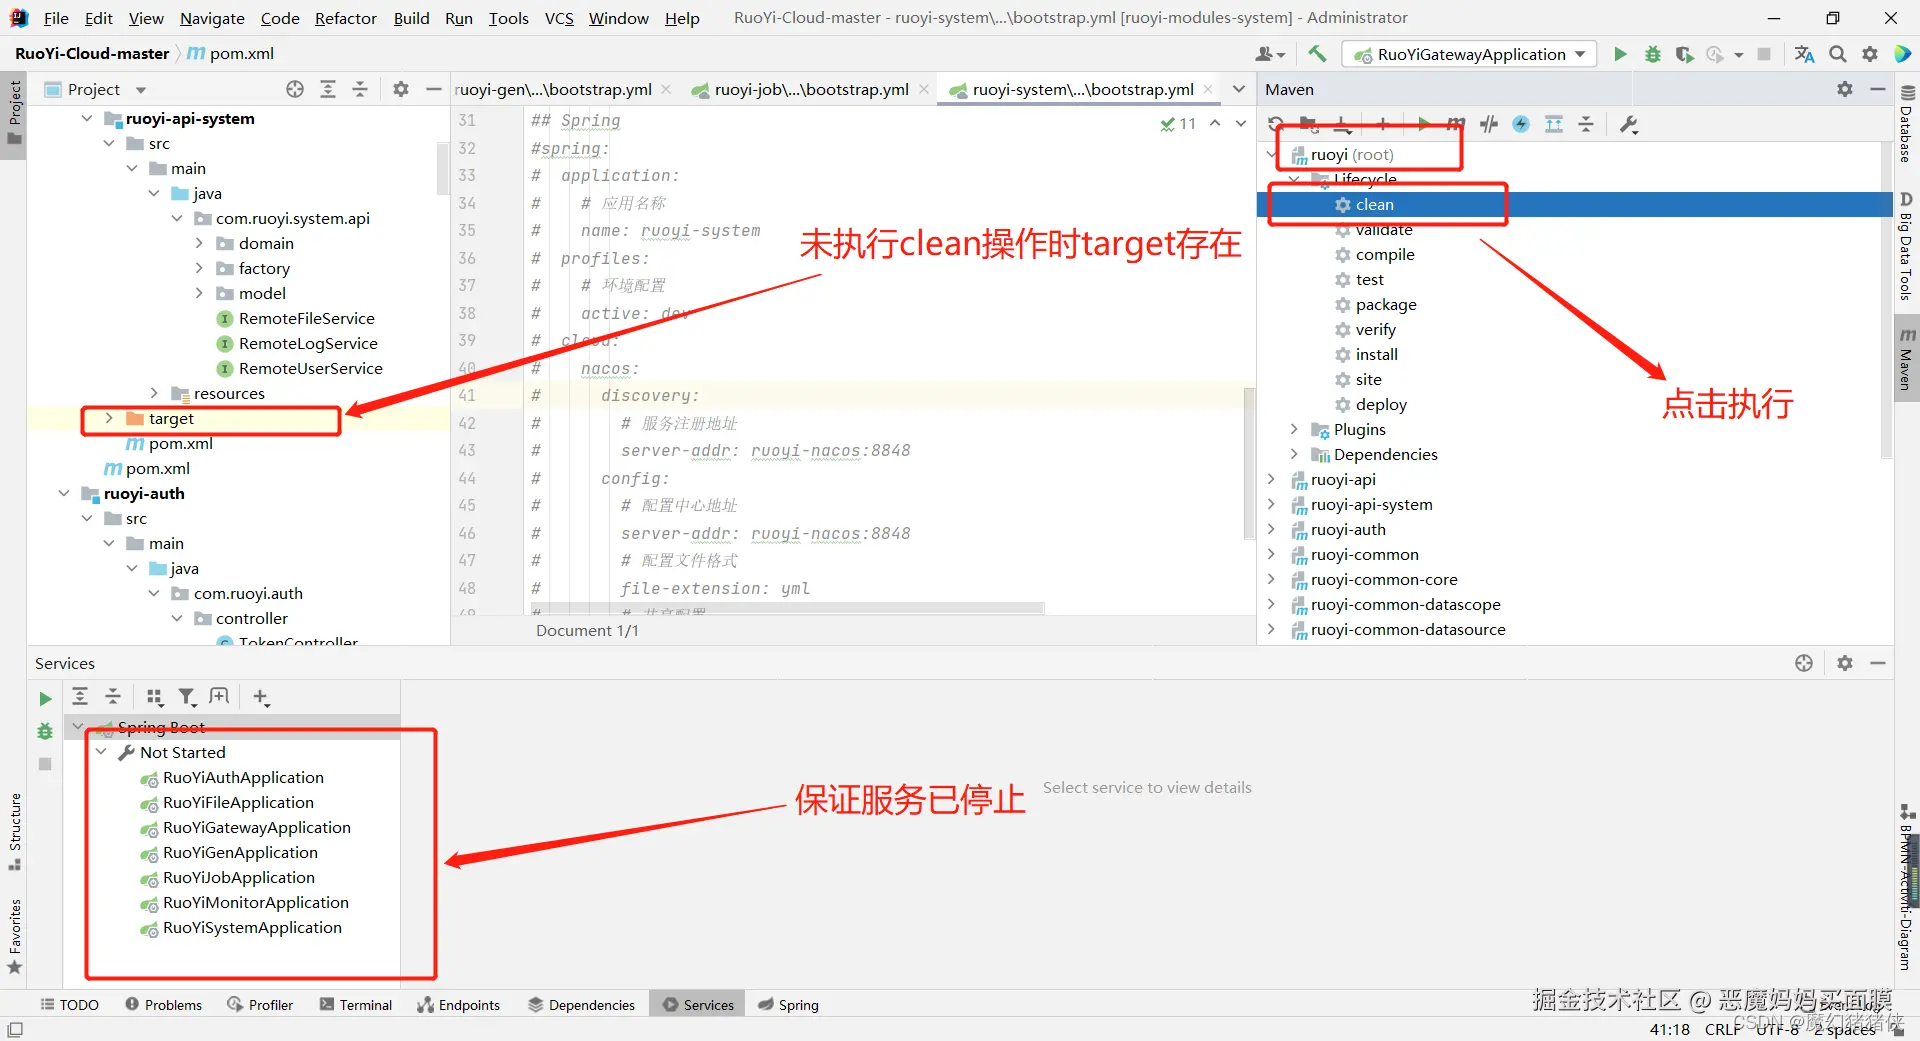
Task: Open Project panel gear options
Action: point(401,89)
